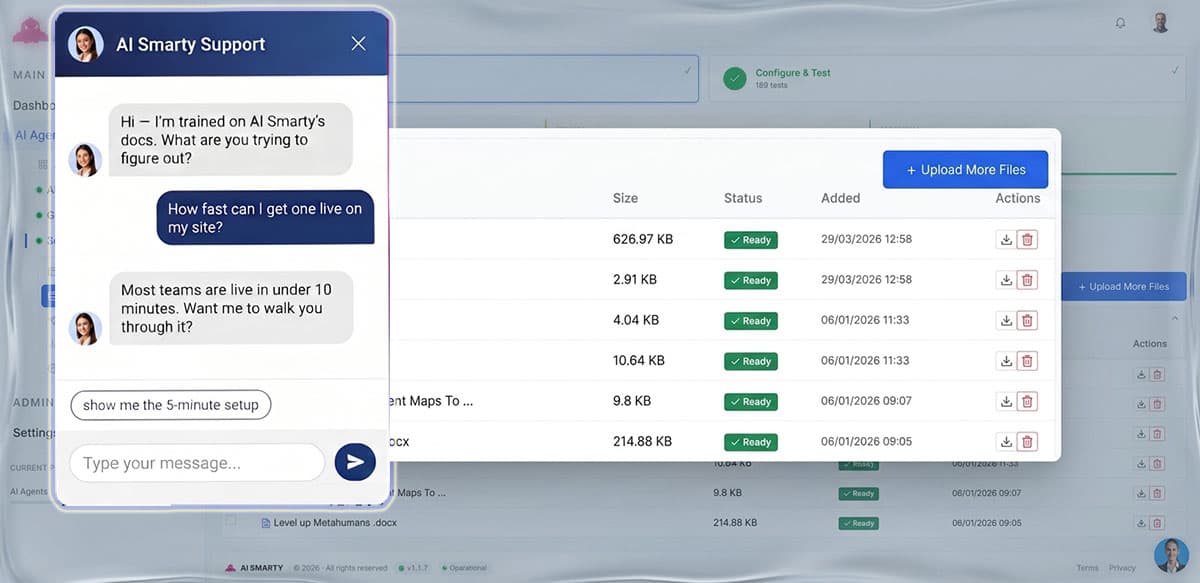This screenshot has width=1200, height=583.
Task: Open the 'Level up Metahumans .docx' file
Action: [335, 523]
